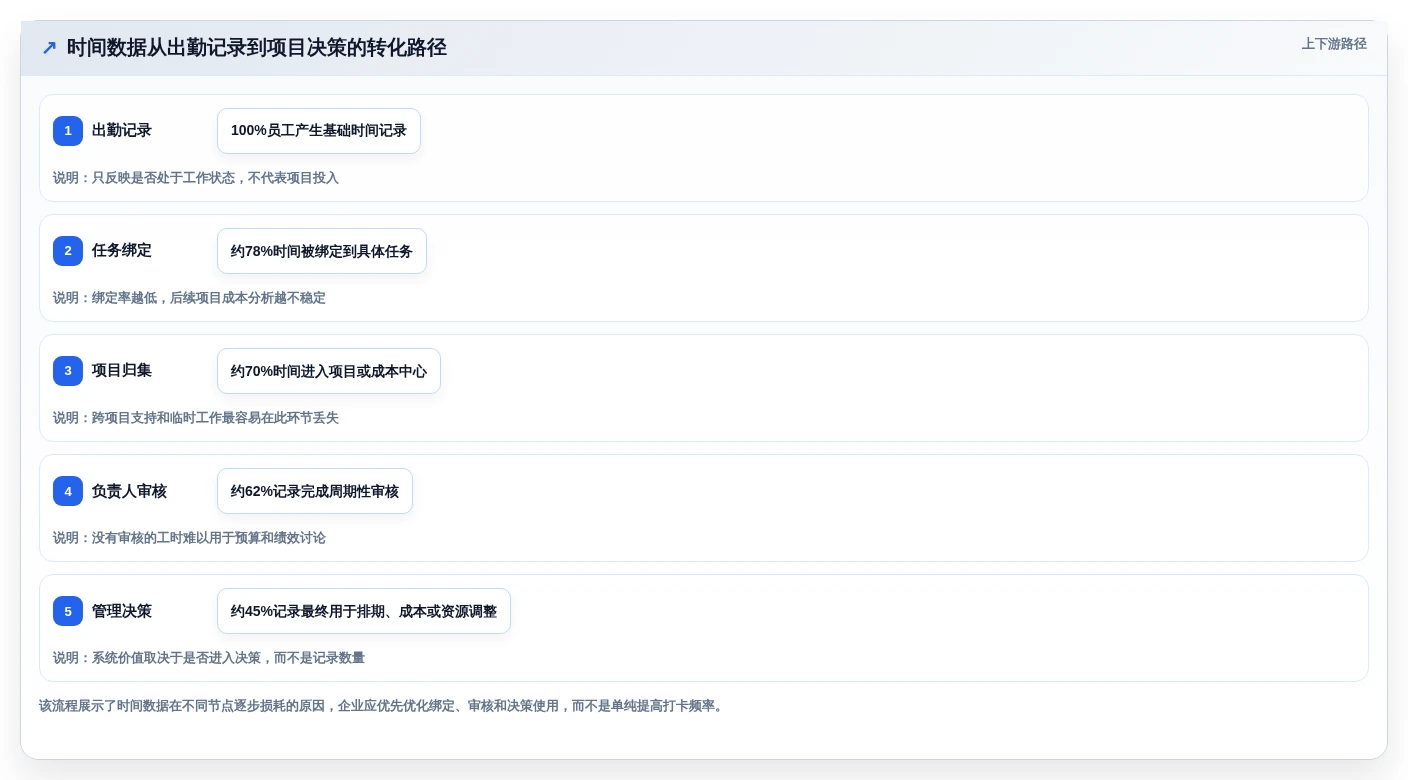Click the arrow icon beside the title
1408x780 pixels.
click(49, 48)
